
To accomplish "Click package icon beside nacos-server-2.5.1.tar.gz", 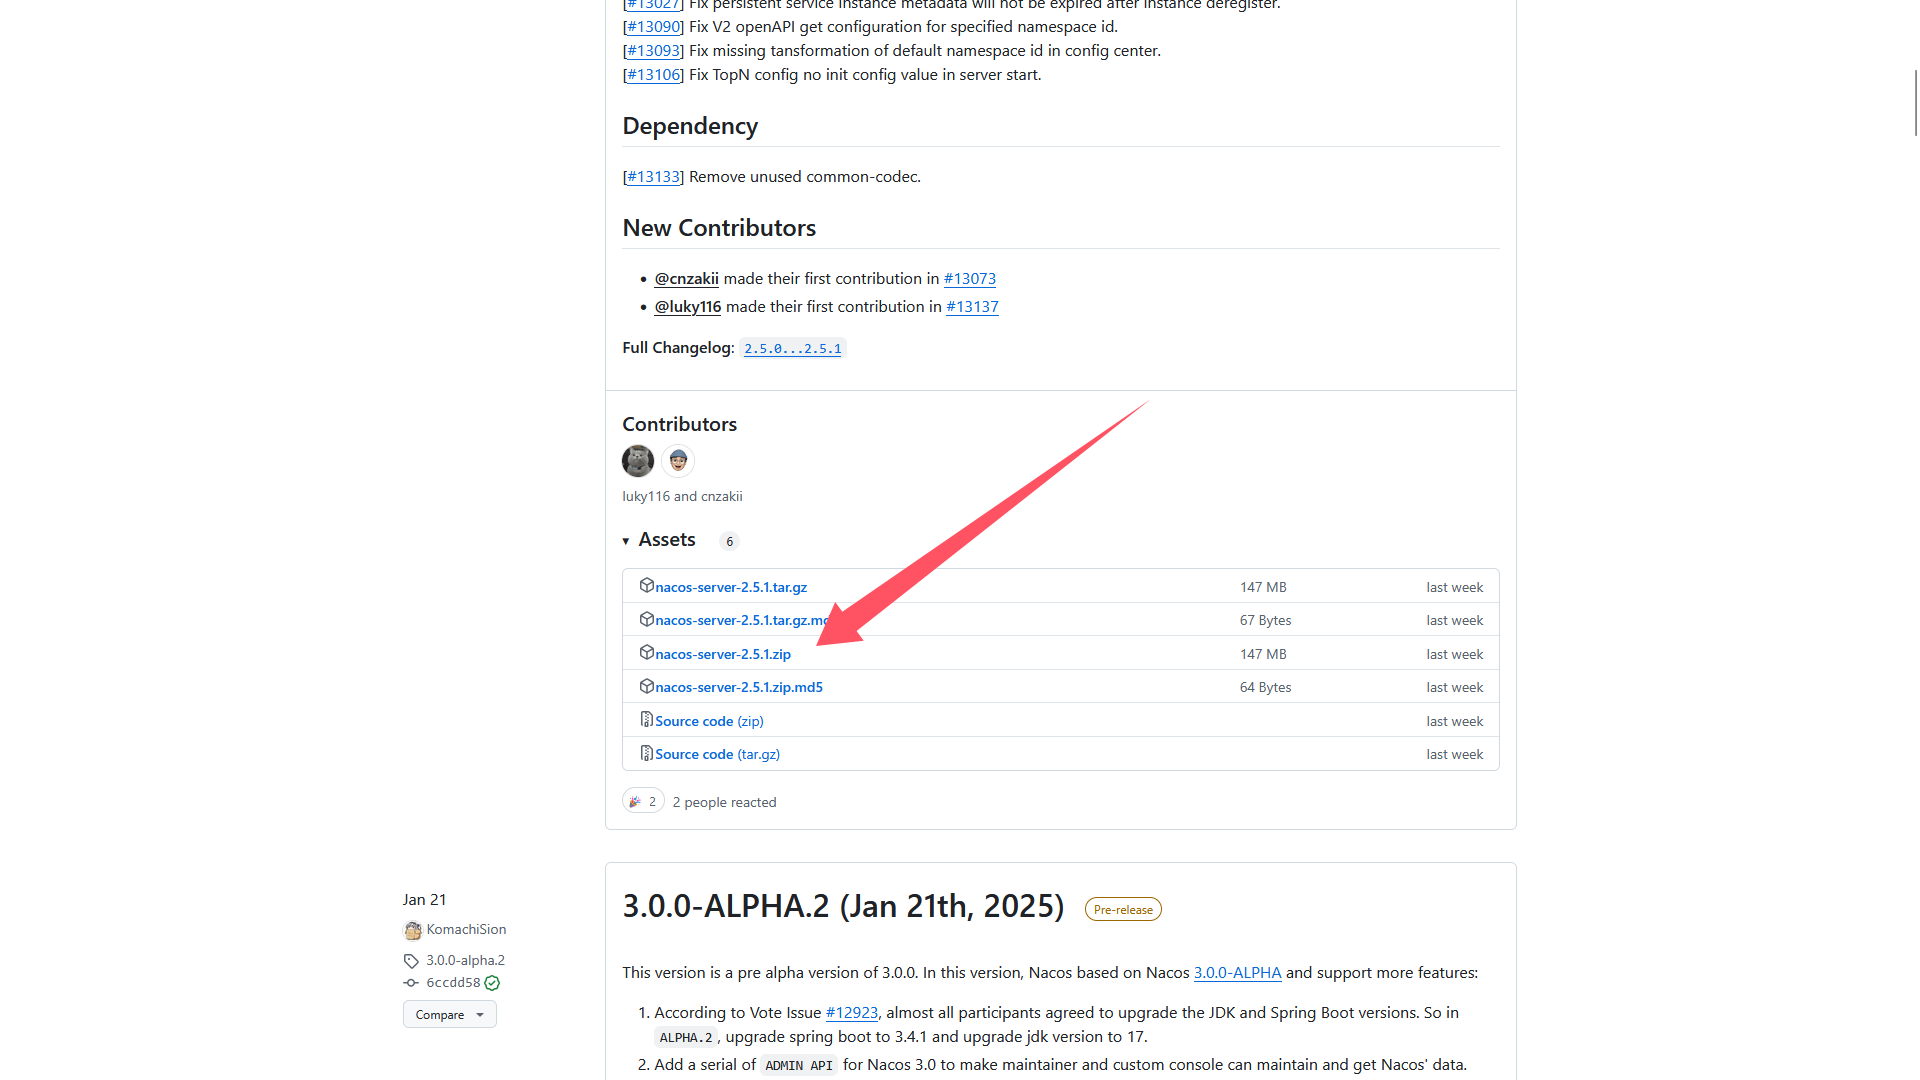I will pos(646,586).
